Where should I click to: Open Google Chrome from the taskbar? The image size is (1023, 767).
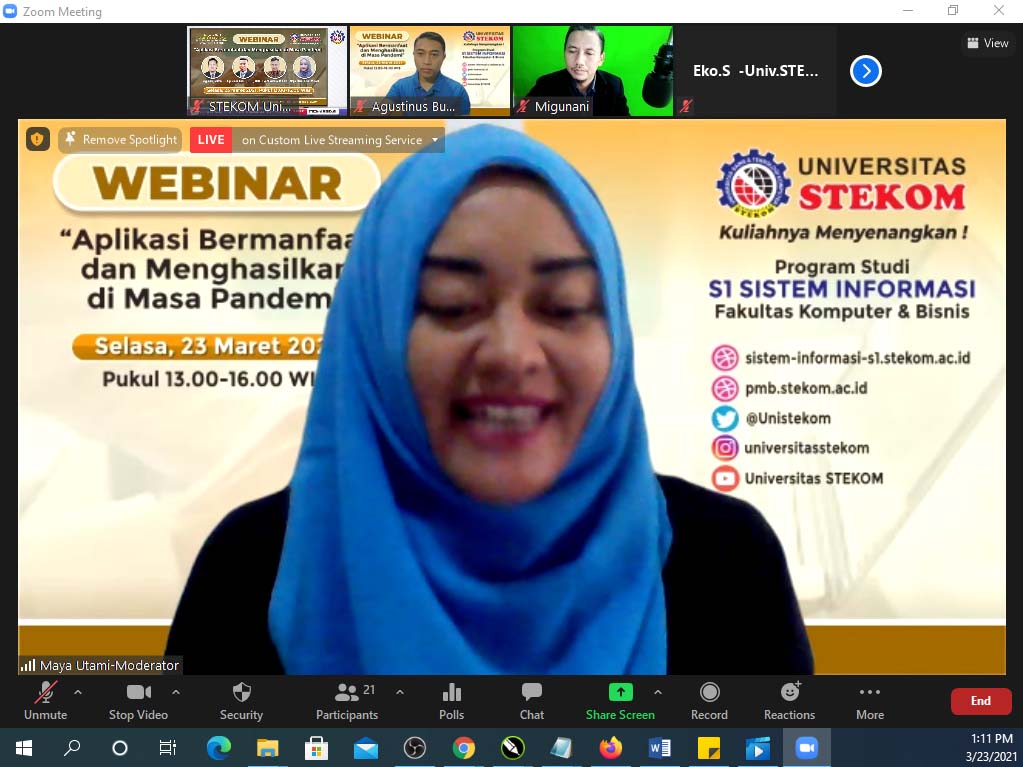464,747
